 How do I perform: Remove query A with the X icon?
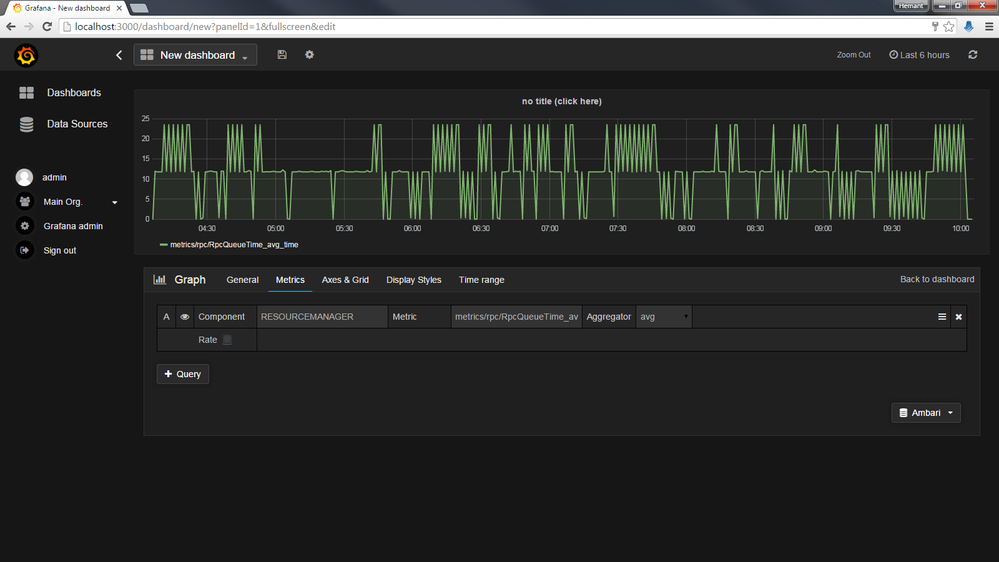point(958,317)
